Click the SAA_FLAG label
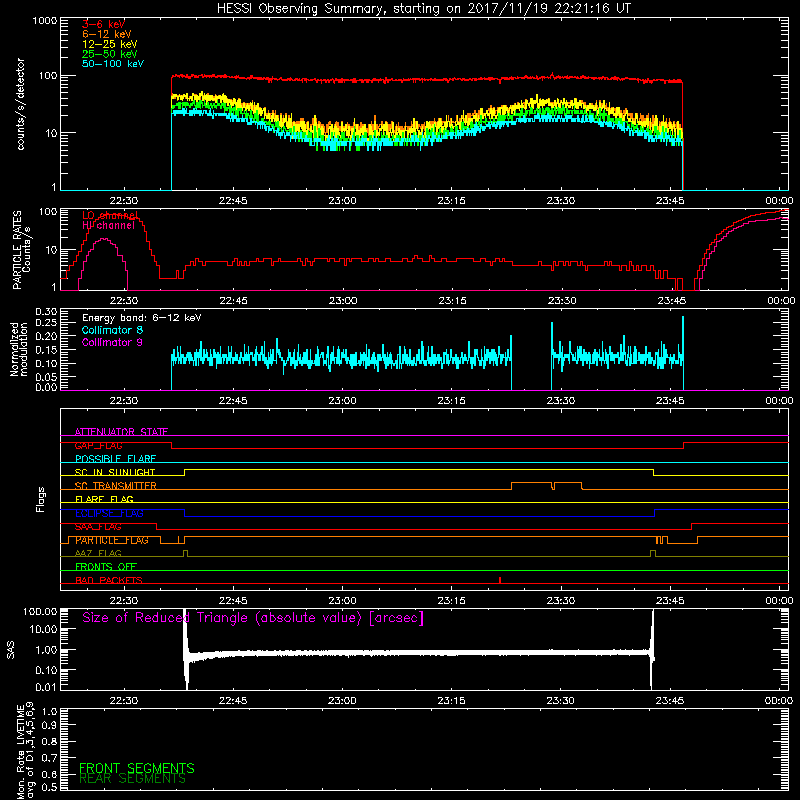Image resolution: width=800 pixels, height=800 pixels. 98,527
